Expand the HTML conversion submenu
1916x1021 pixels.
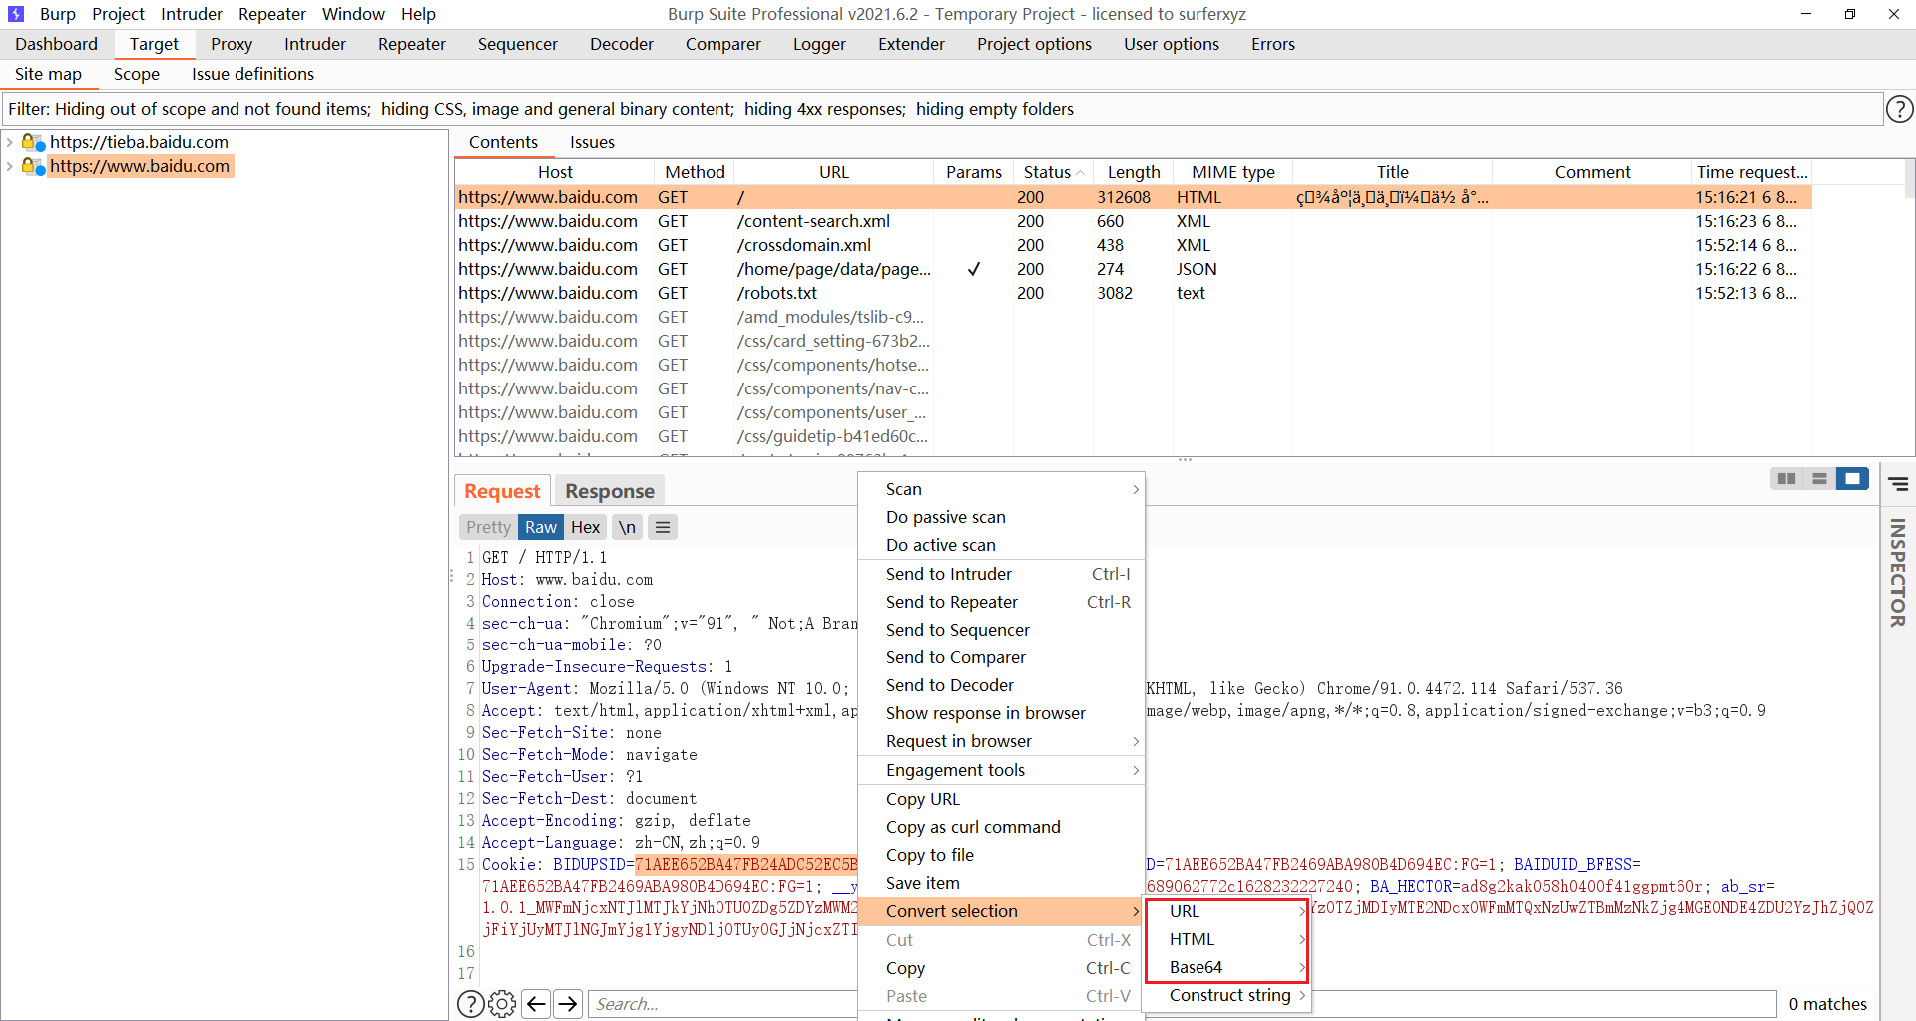[x=1227, y=939]
